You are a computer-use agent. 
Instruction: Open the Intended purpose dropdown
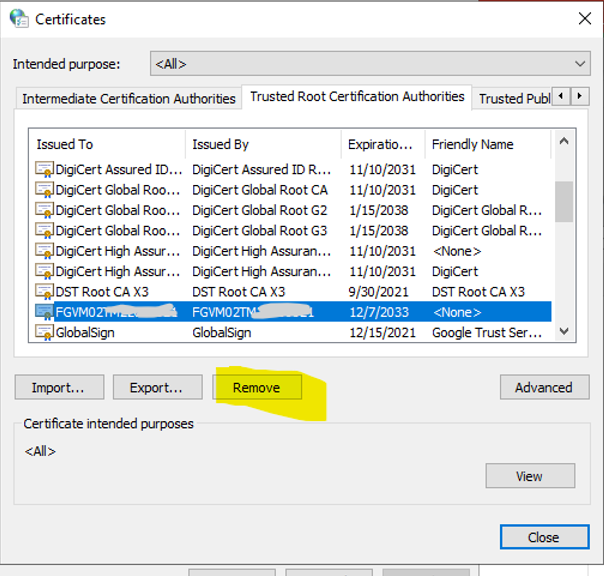click(x=370, y=64)
